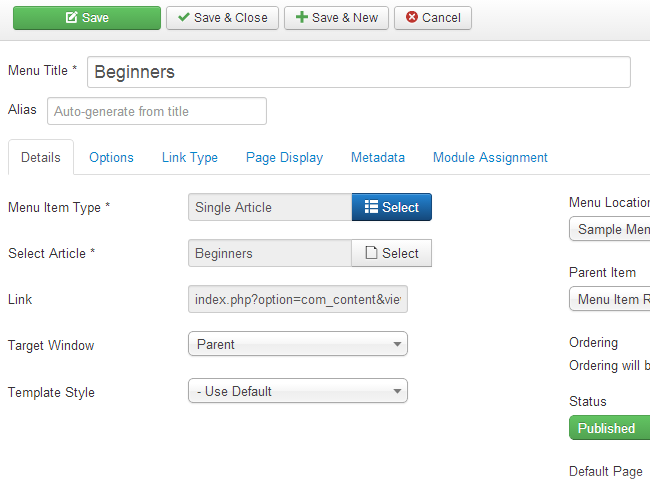Open the Module Assignment tab
Image resolution: width=650 pixels, height=481 pixels.
[x=490, y=158]
